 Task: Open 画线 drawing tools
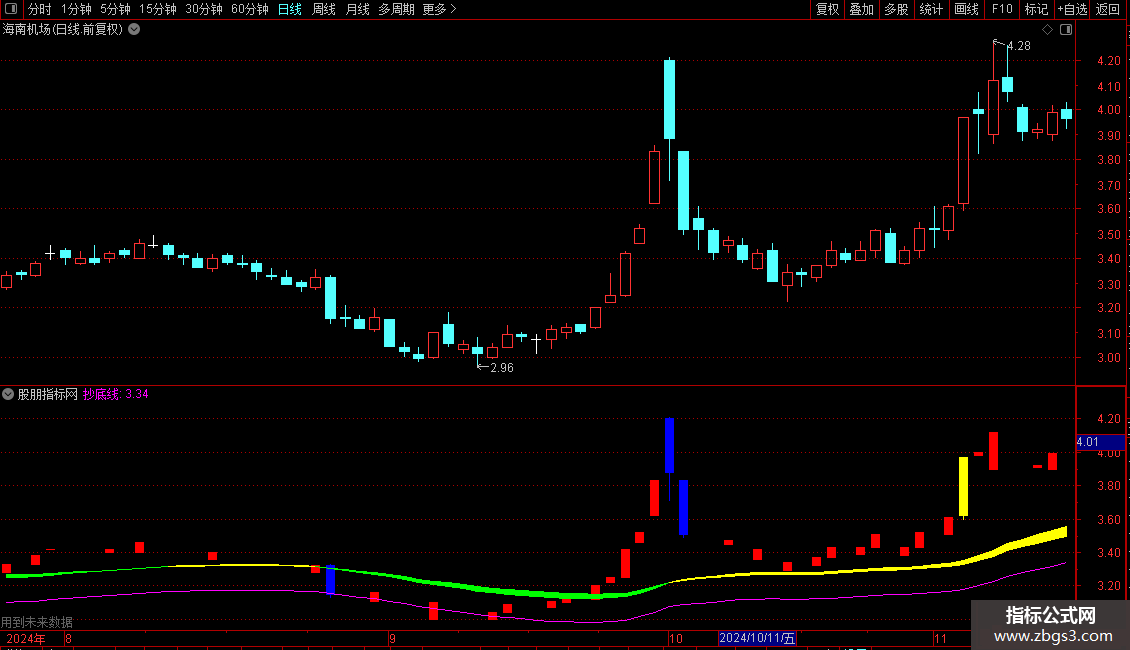click(x=966, y=9)
